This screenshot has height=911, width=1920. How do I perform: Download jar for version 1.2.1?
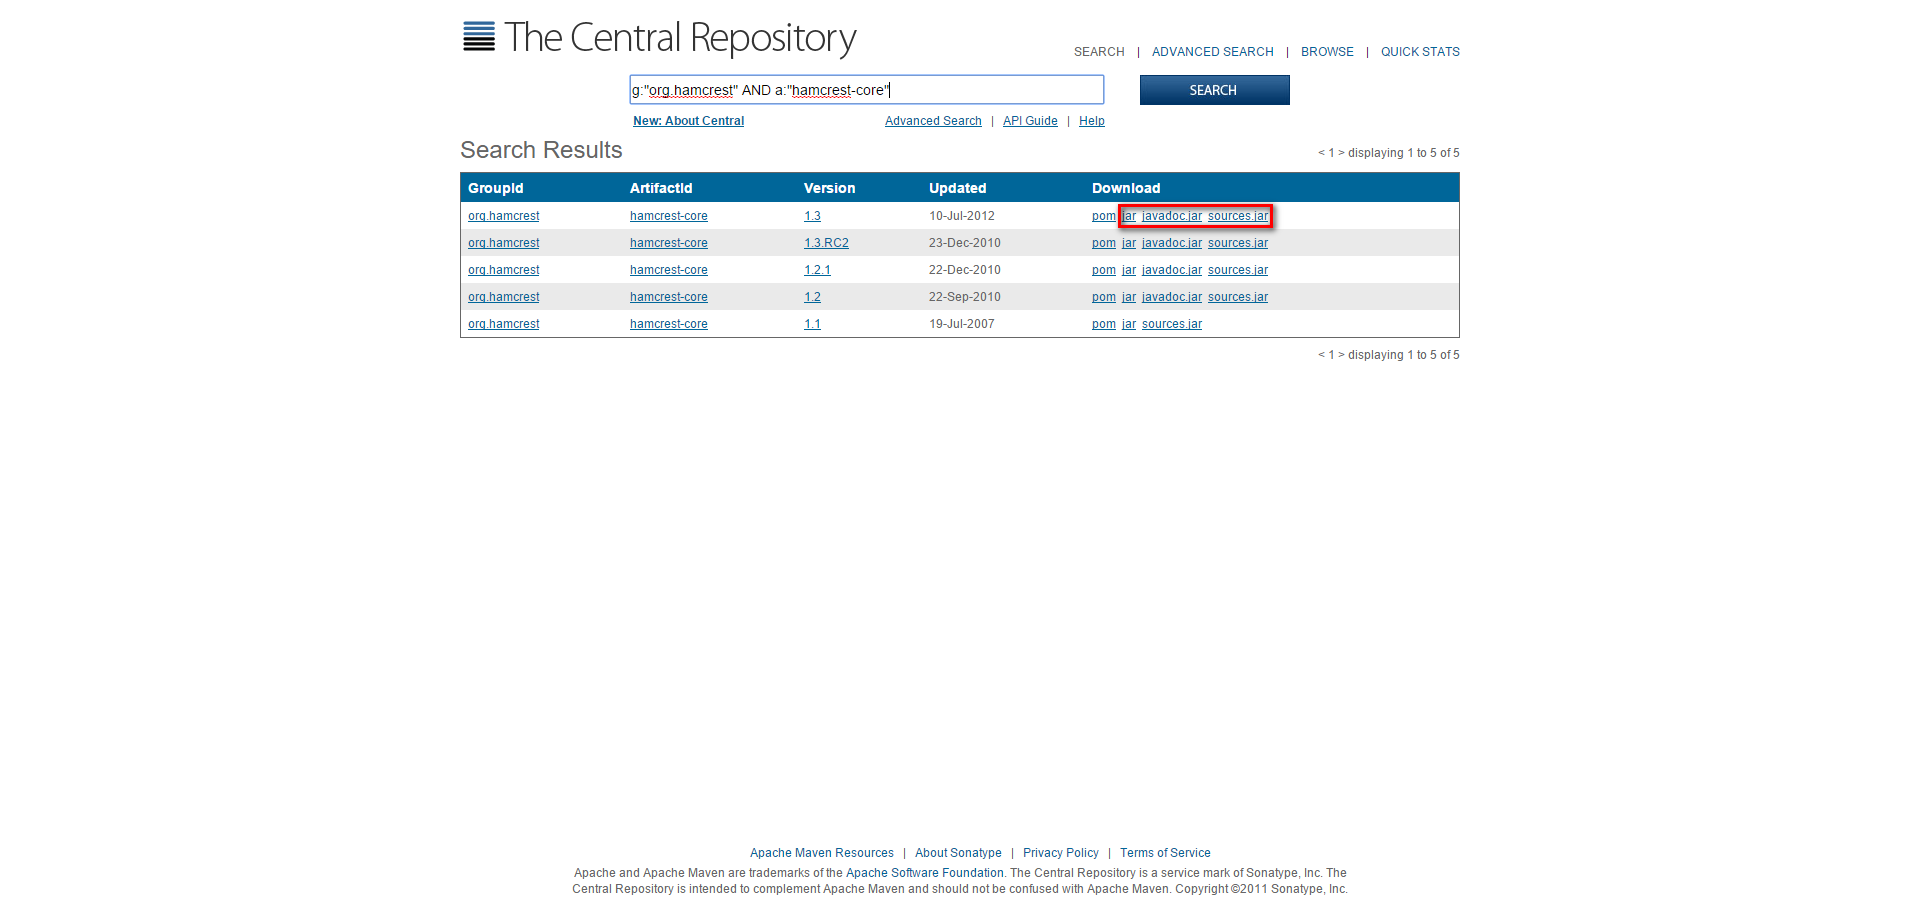point(1129,270)
